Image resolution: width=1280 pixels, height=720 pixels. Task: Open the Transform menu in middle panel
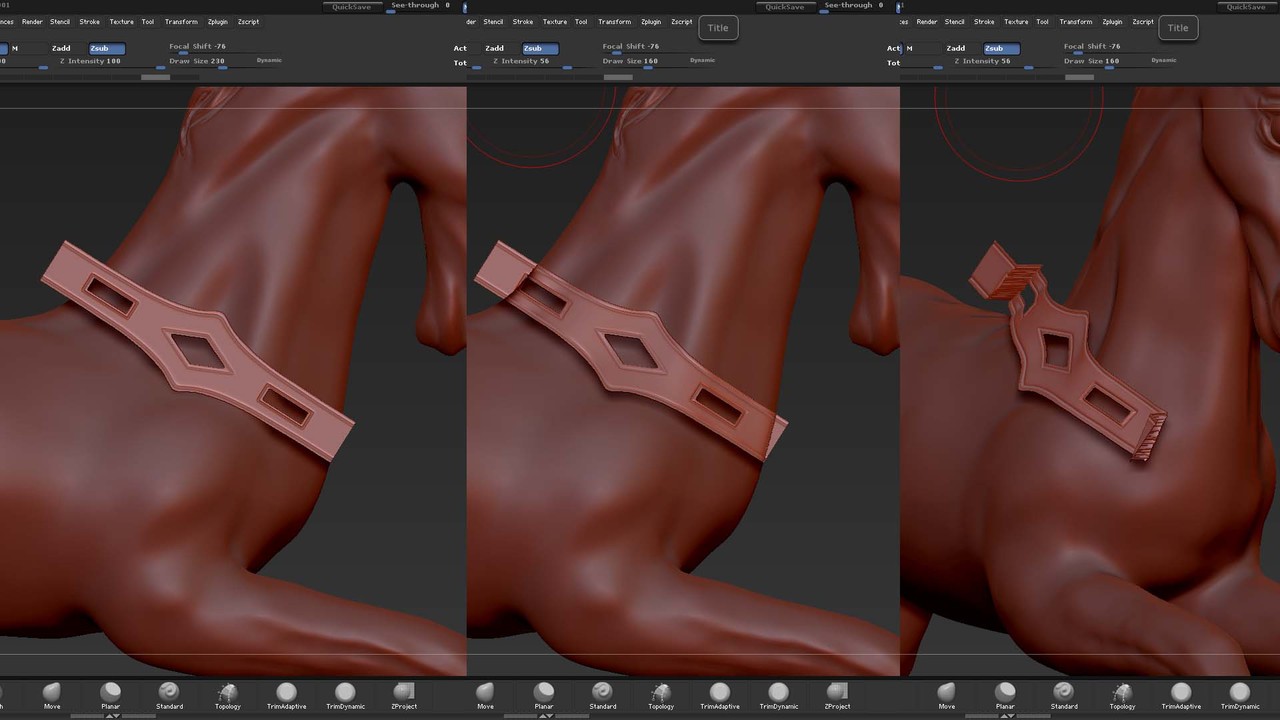click(614, 21)
